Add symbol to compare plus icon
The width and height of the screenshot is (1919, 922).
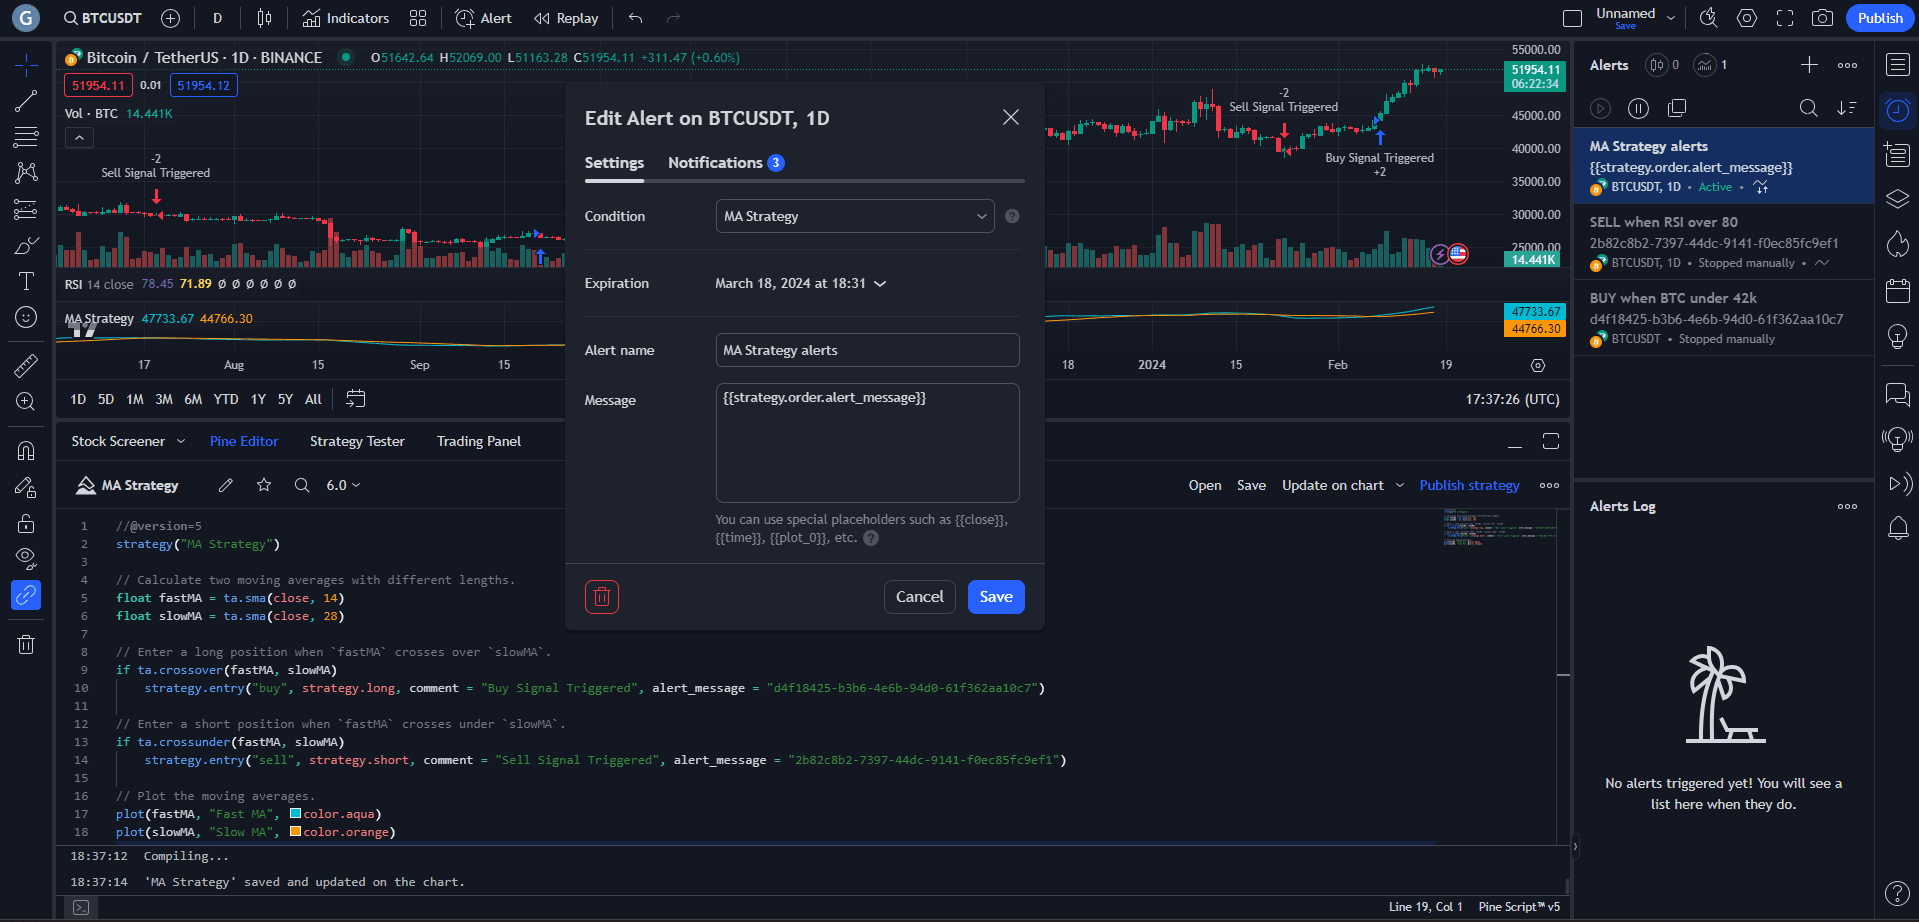pyautogui.click(x=170, y=18)
